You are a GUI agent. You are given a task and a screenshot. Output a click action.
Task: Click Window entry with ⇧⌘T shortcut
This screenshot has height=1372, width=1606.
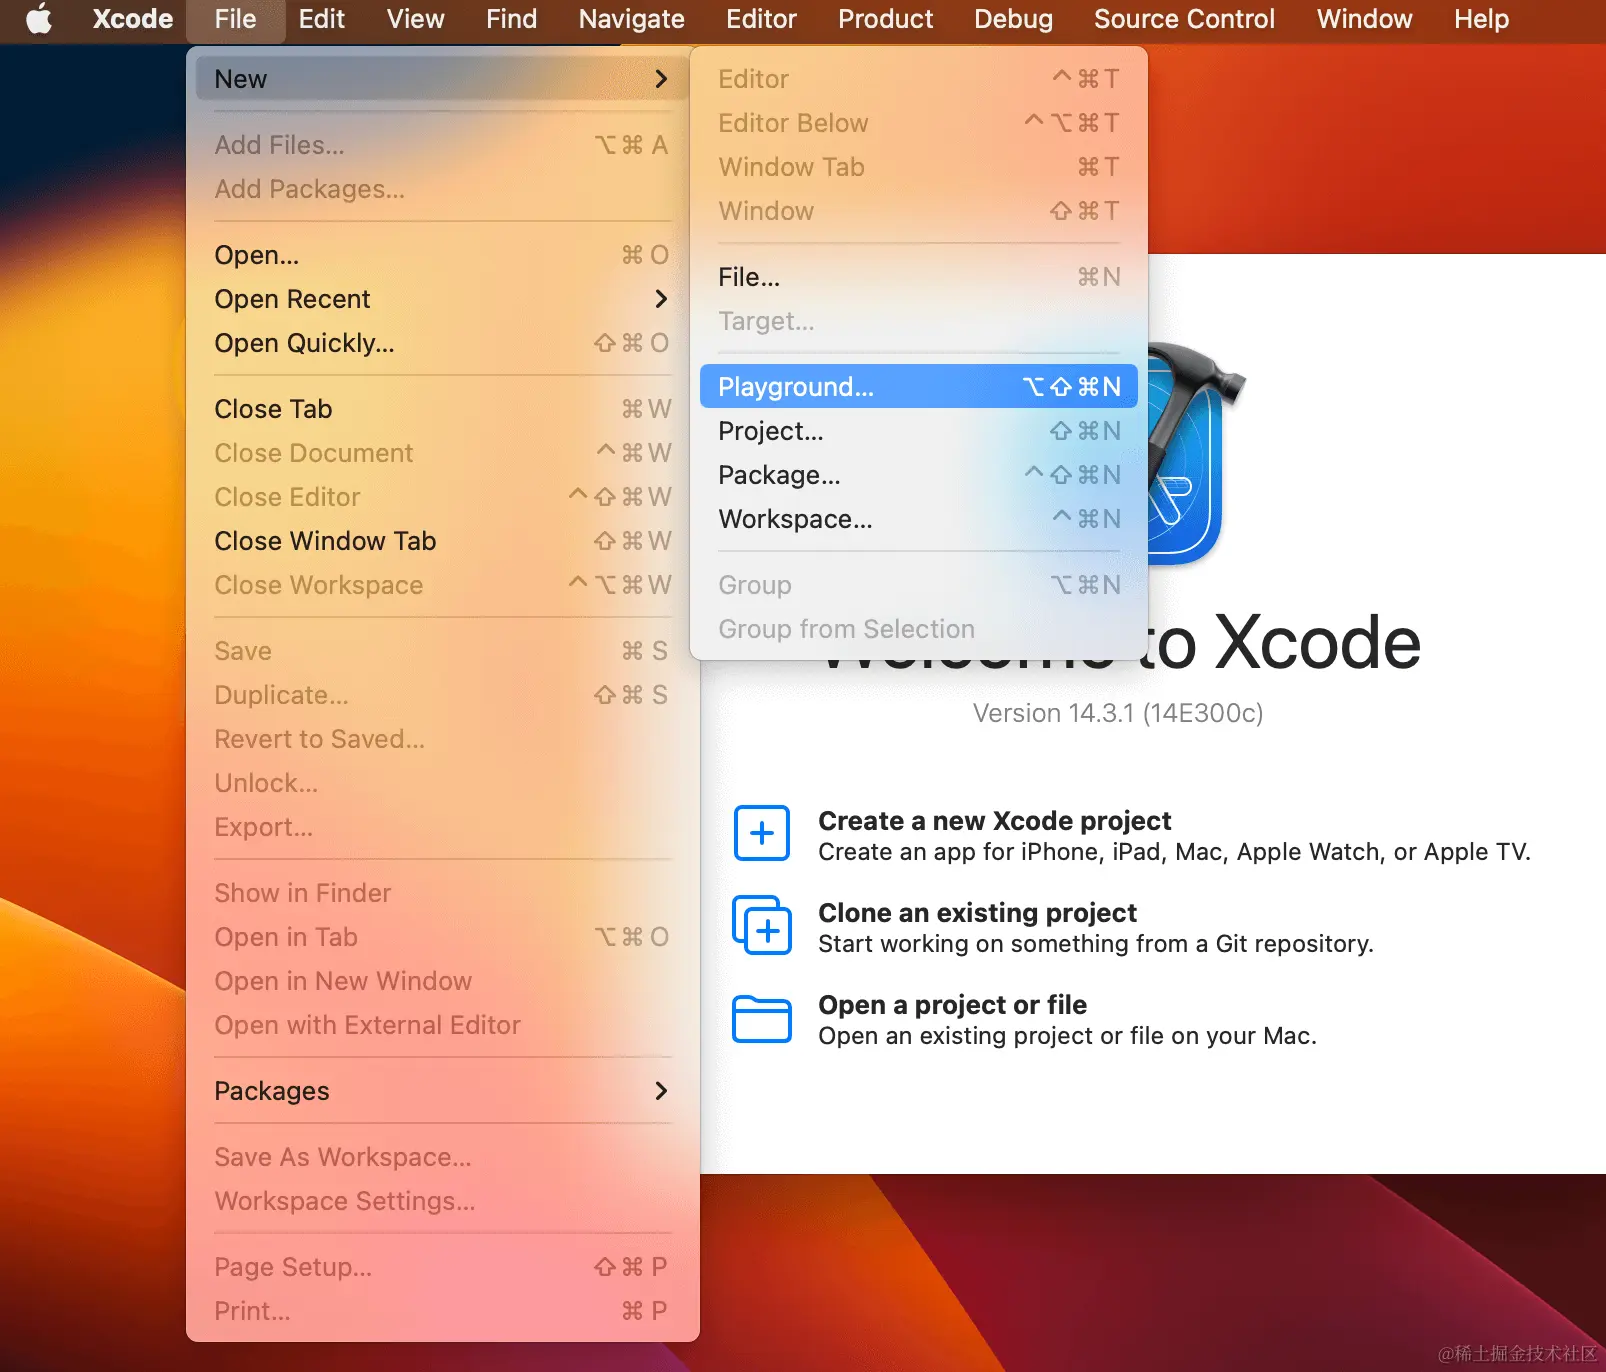click(x=919, y=211)
